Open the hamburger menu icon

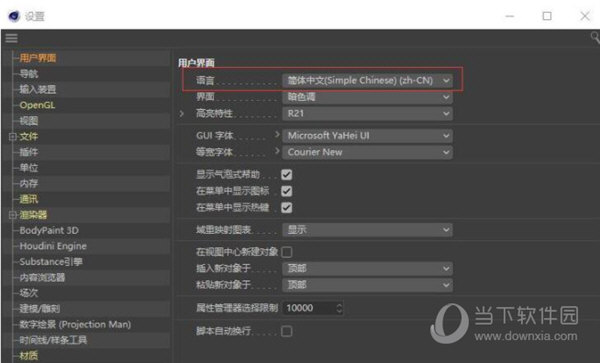[x=11, y=38]
